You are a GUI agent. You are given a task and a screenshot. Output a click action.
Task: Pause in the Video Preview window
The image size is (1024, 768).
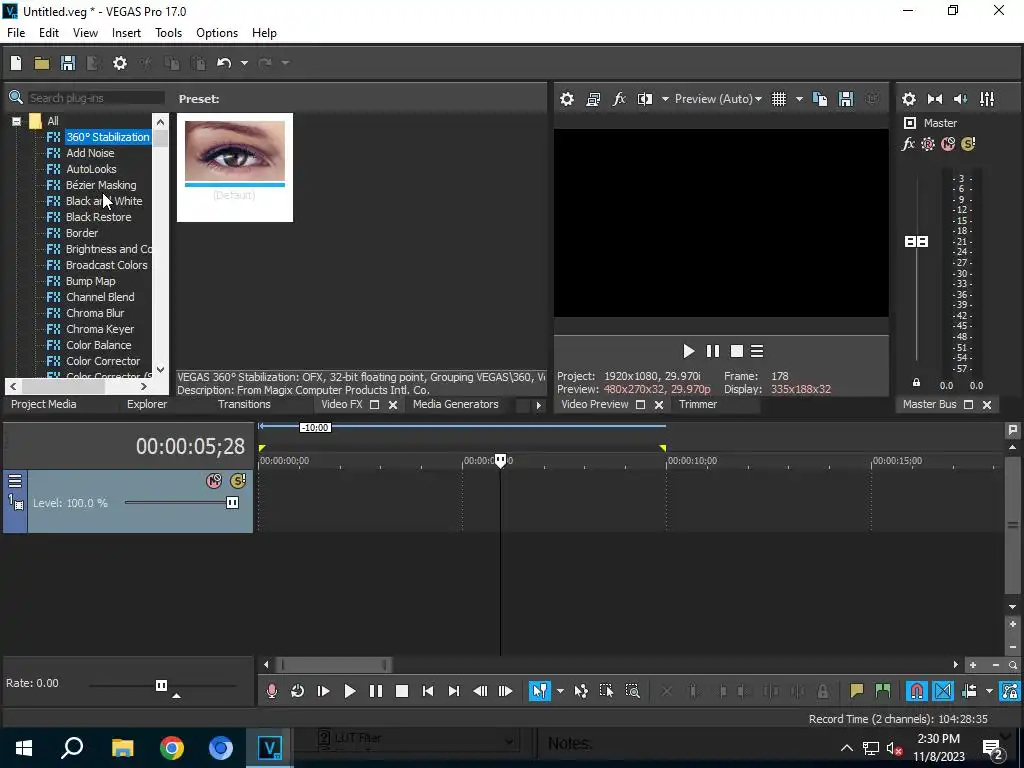(712, 351)
